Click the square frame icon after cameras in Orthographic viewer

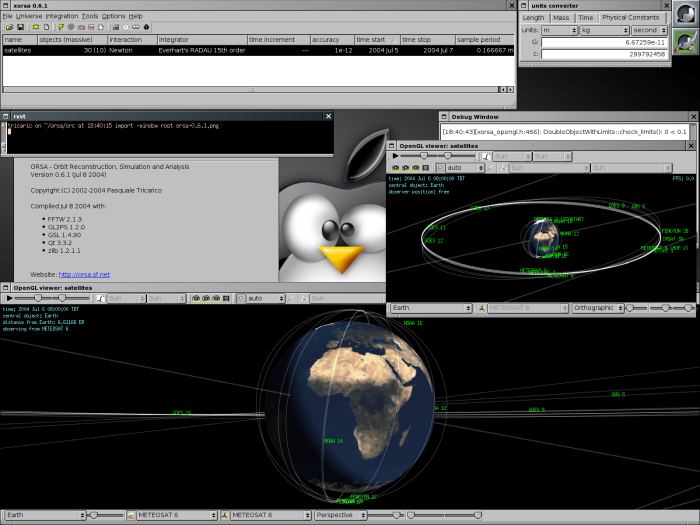[426, 168]
